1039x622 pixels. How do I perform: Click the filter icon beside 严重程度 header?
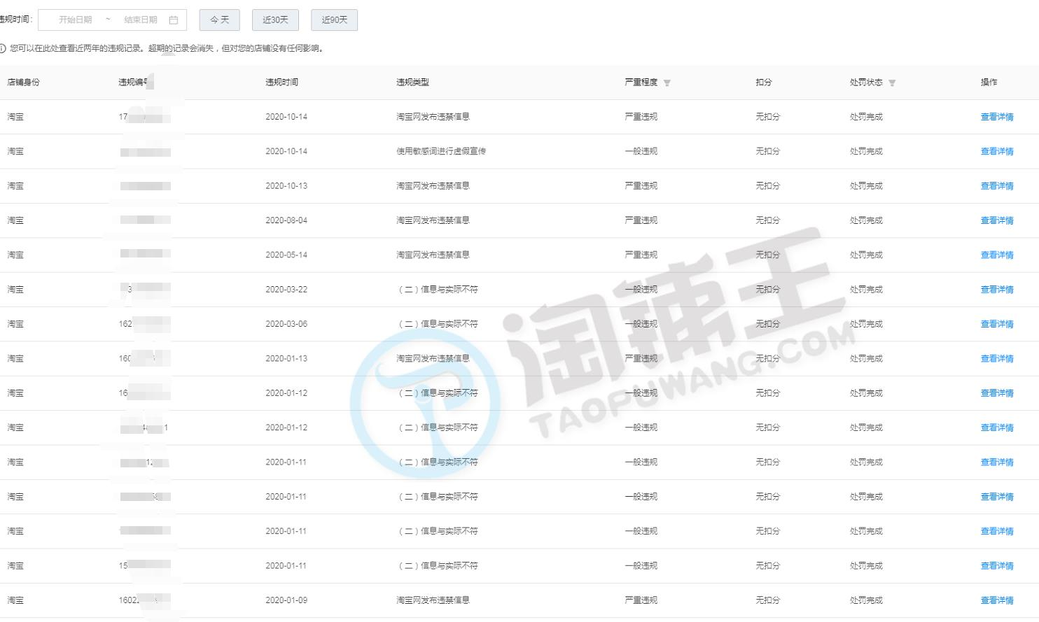pos(667,83)
